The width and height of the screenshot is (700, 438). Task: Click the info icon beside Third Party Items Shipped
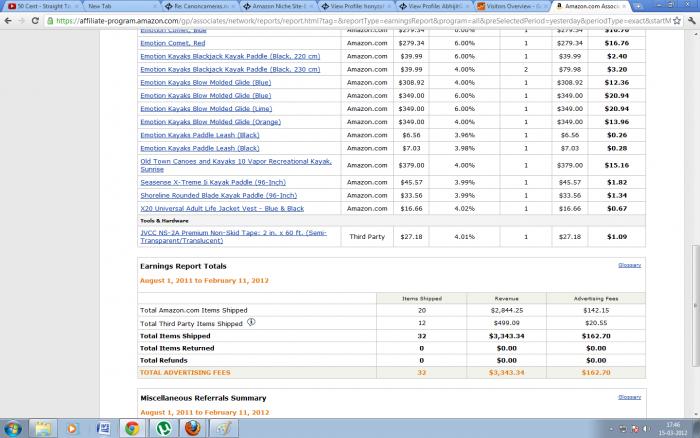251,321
